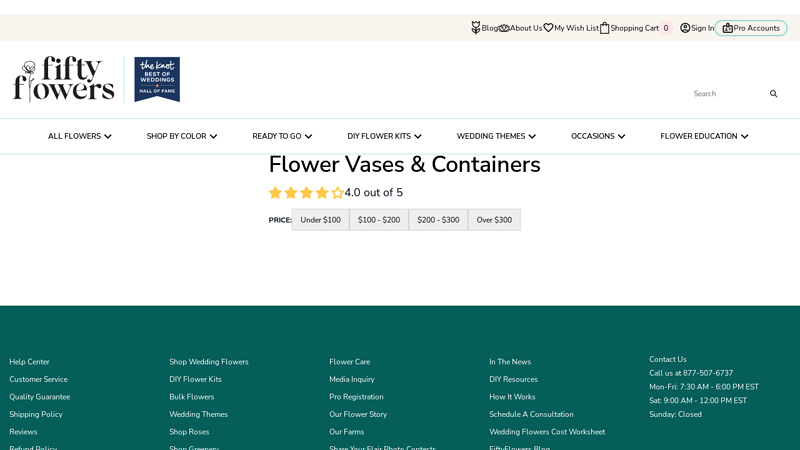Filter by price Over $300
Viewport: 800px width, 450px height.
(494, 220)
